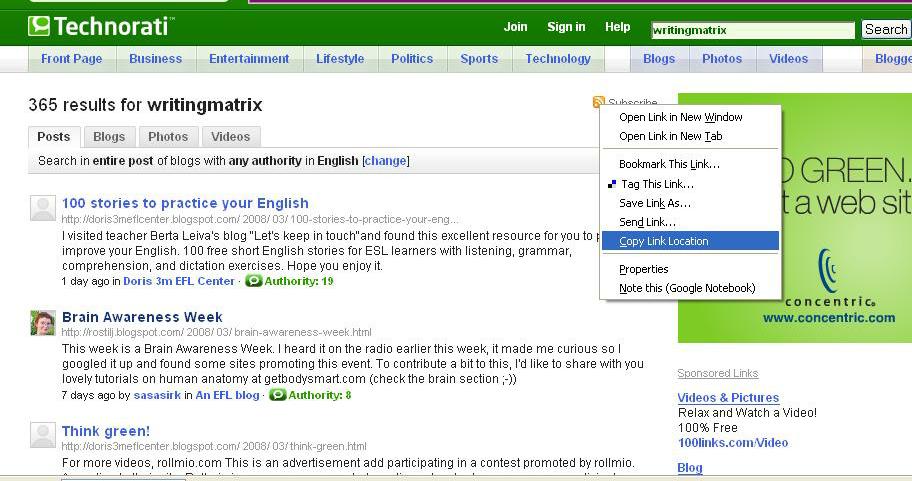Click avatar next to 100 stories post
The height and width of the screenshot is (481, 912).
(43, 208)
